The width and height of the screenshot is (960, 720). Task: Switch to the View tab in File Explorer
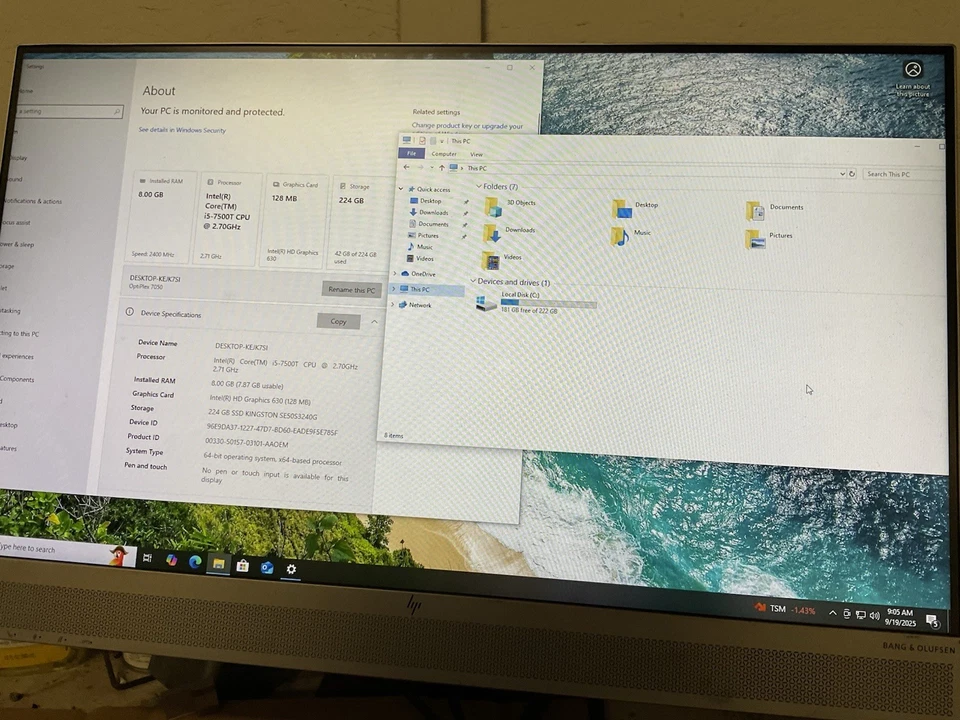point(477,154)
